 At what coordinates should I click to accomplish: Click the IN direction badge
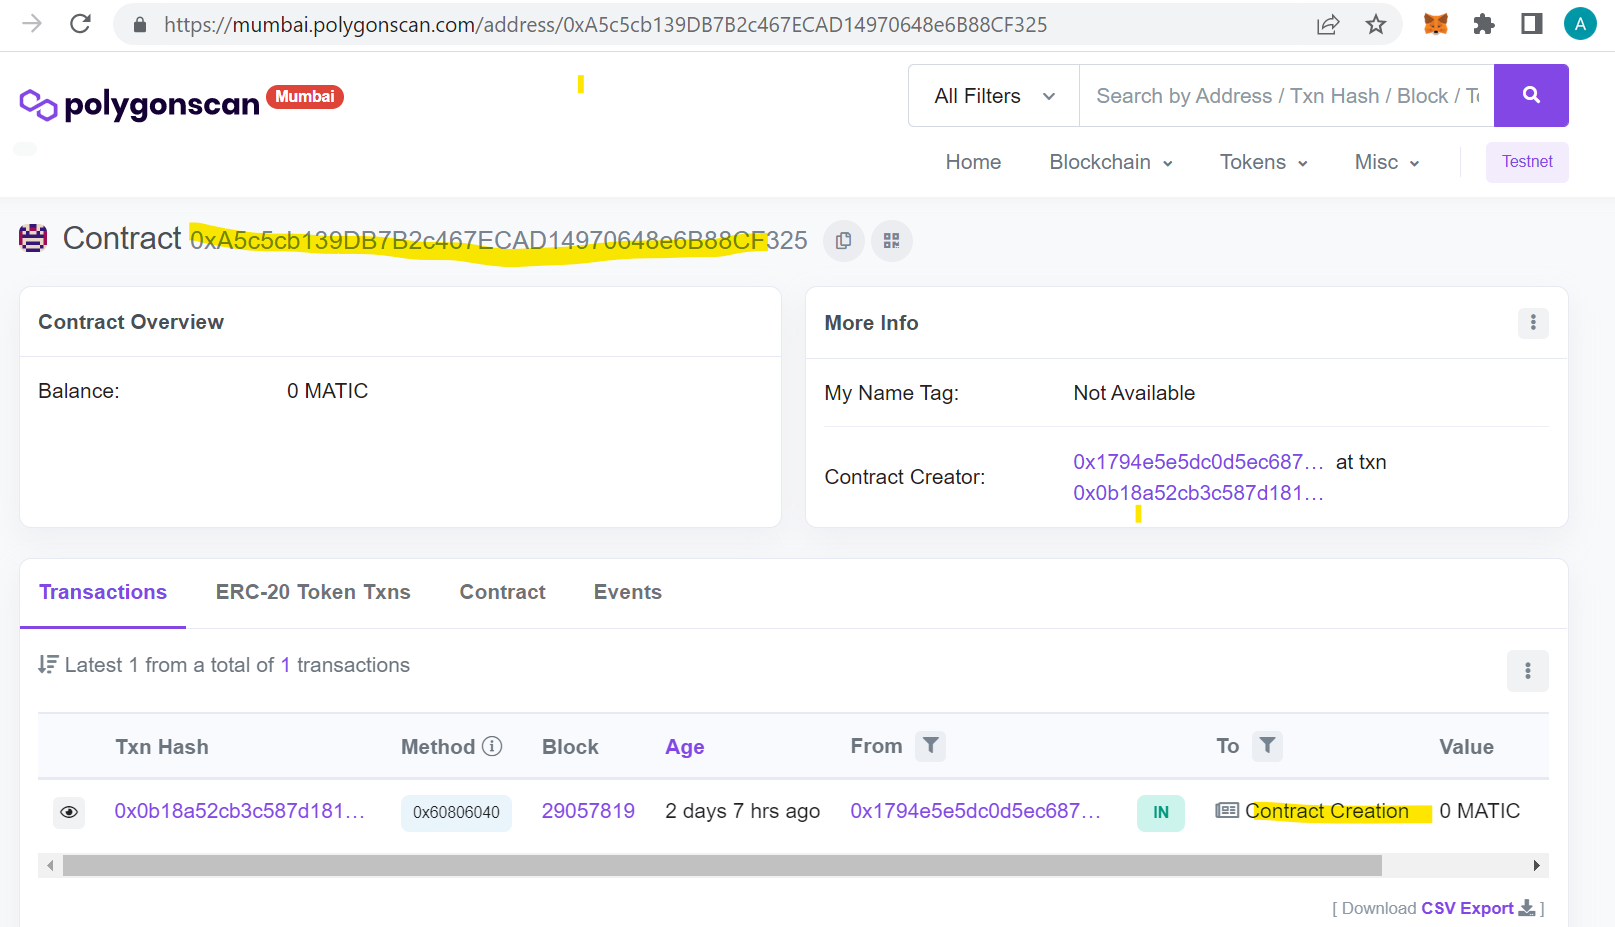tap(1161, 813)
